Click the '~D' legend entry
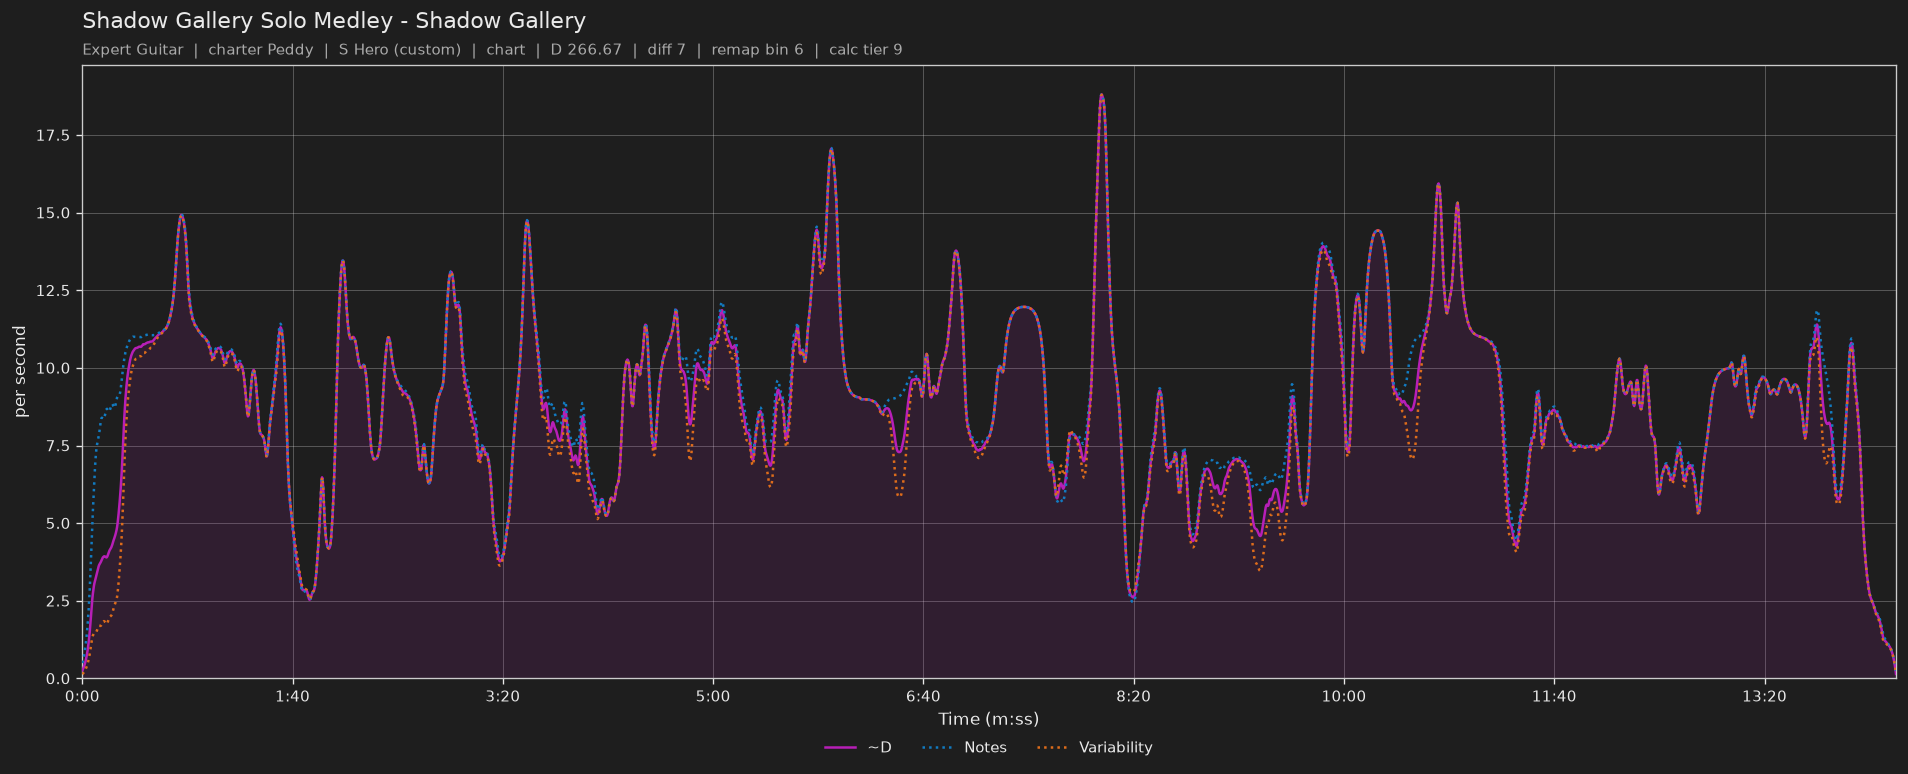Viewport: 1908px width, 774px height. pos(858,748)
